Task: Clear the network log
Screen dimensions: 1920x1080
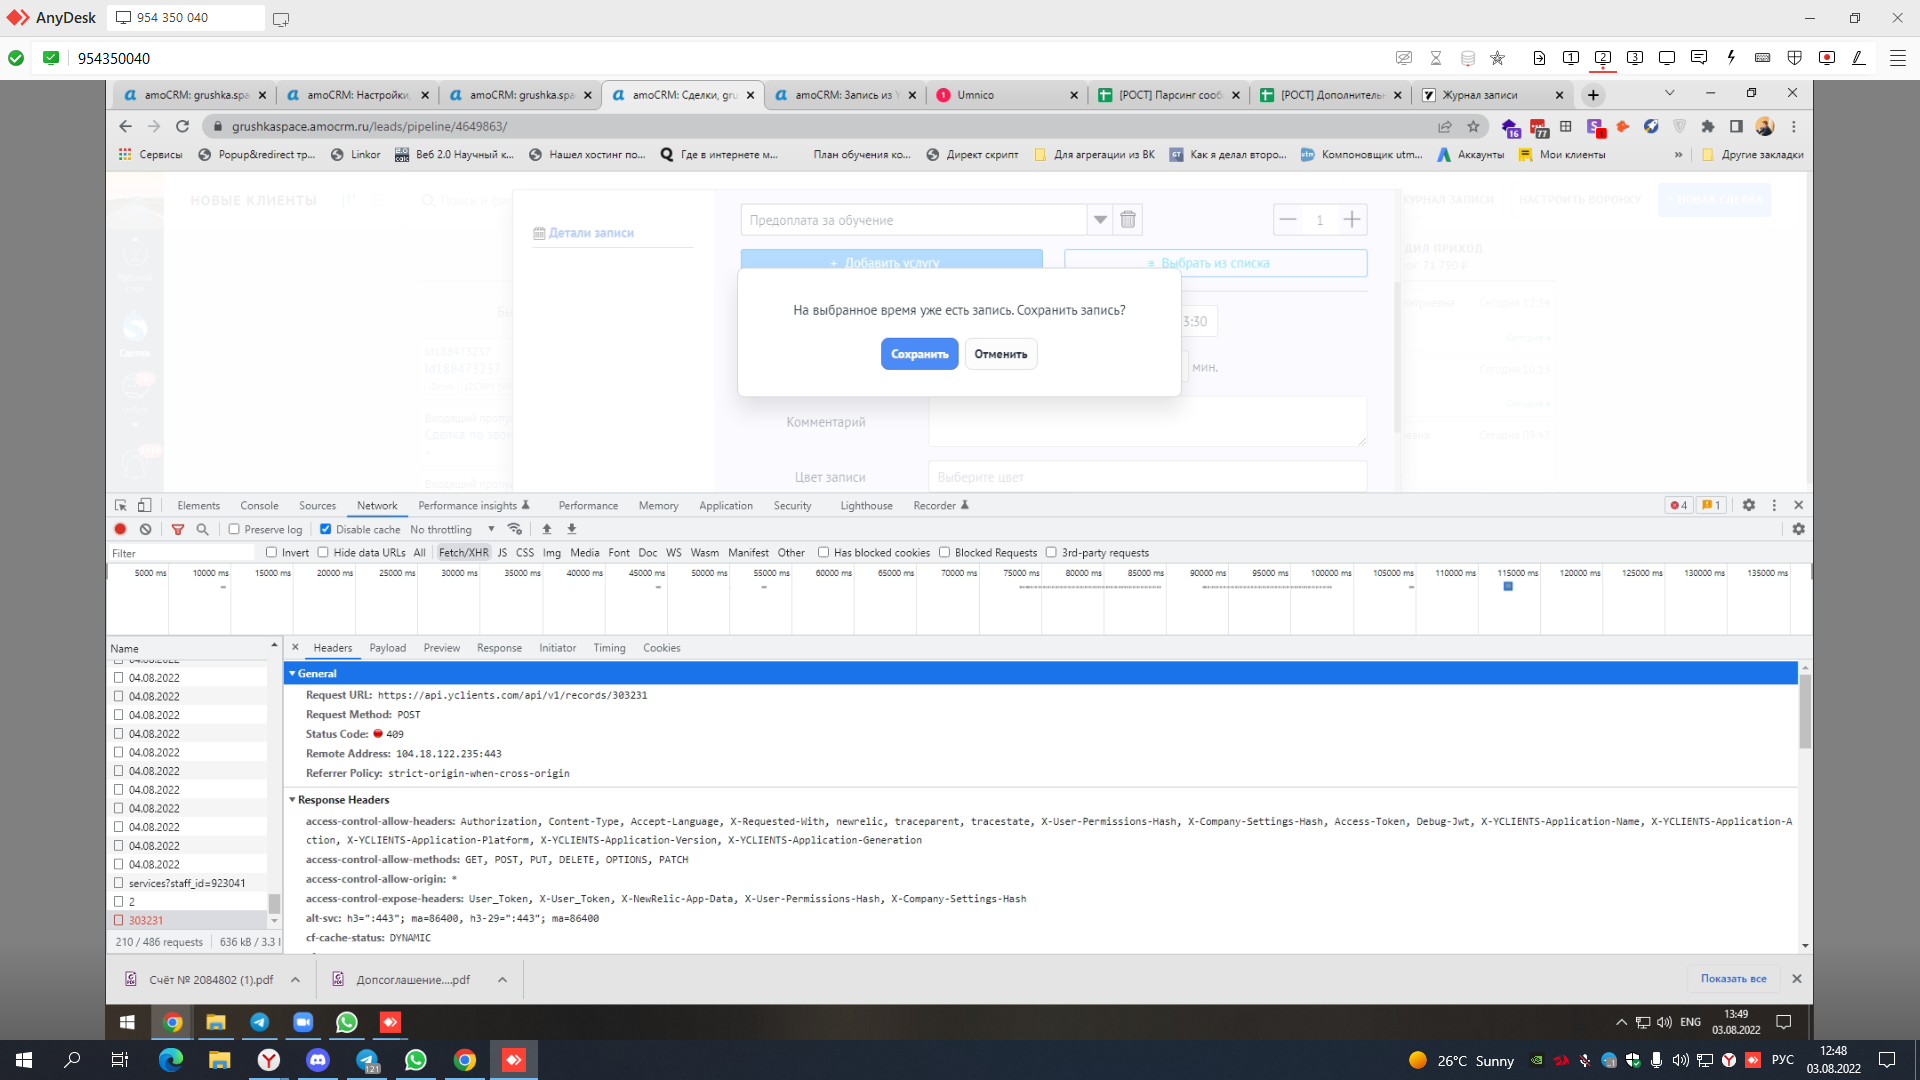Action: pyautogui.click(x=146, y=530)
